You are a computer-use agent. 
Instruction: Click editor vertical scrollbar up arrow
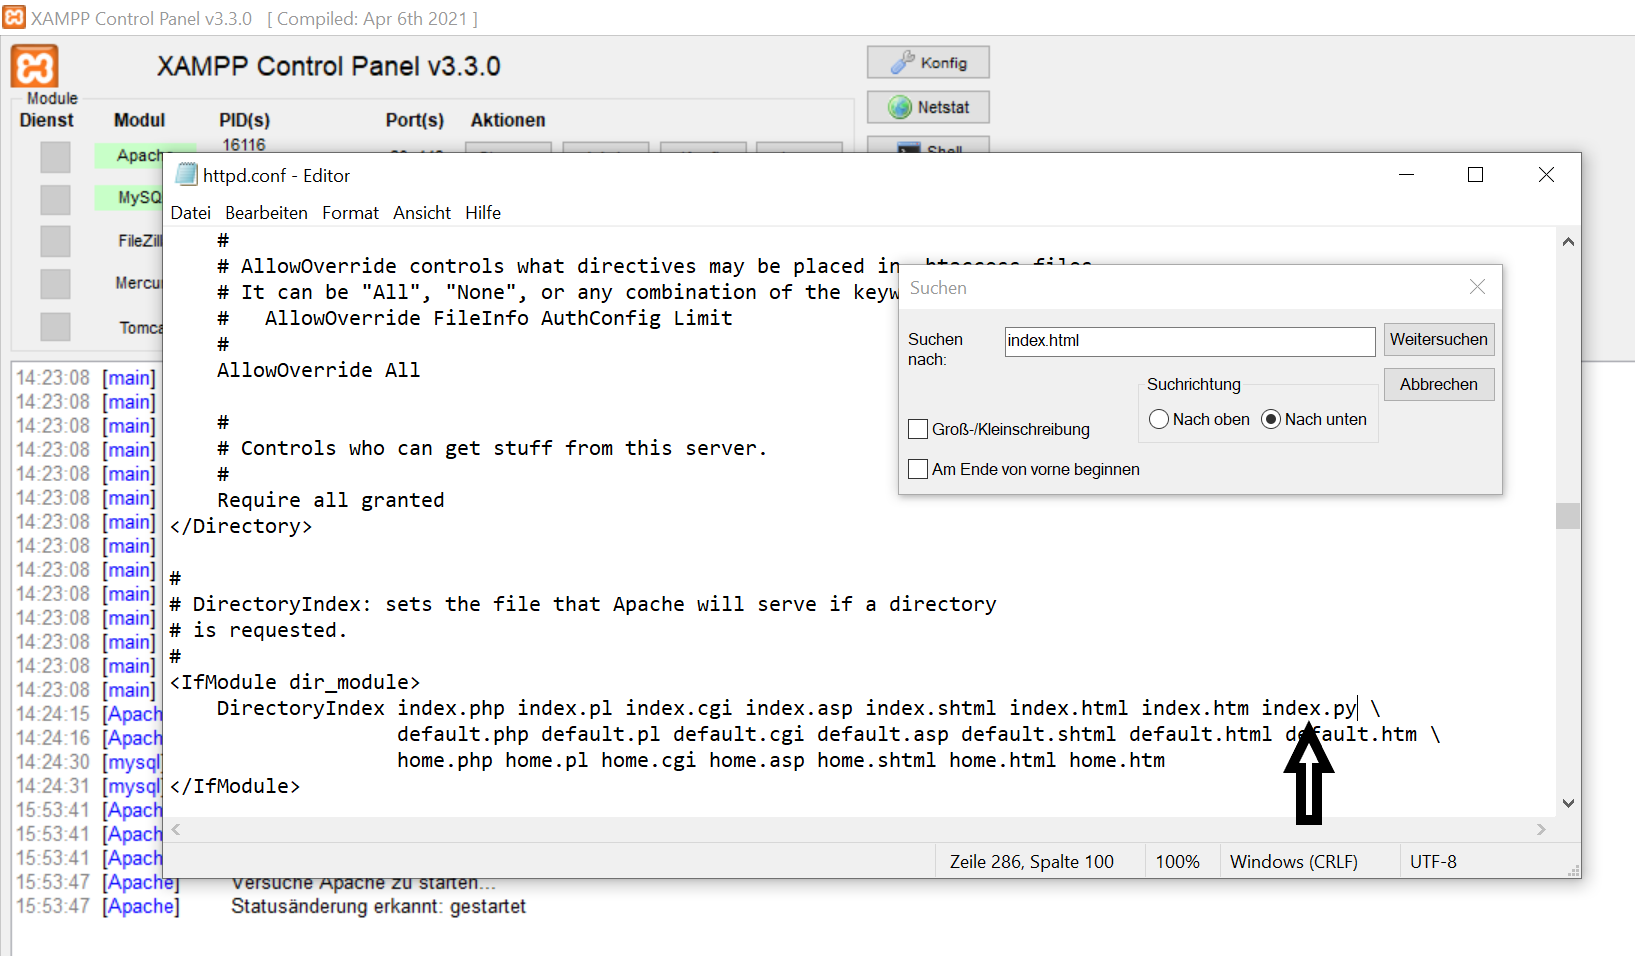coord(1568,241)
